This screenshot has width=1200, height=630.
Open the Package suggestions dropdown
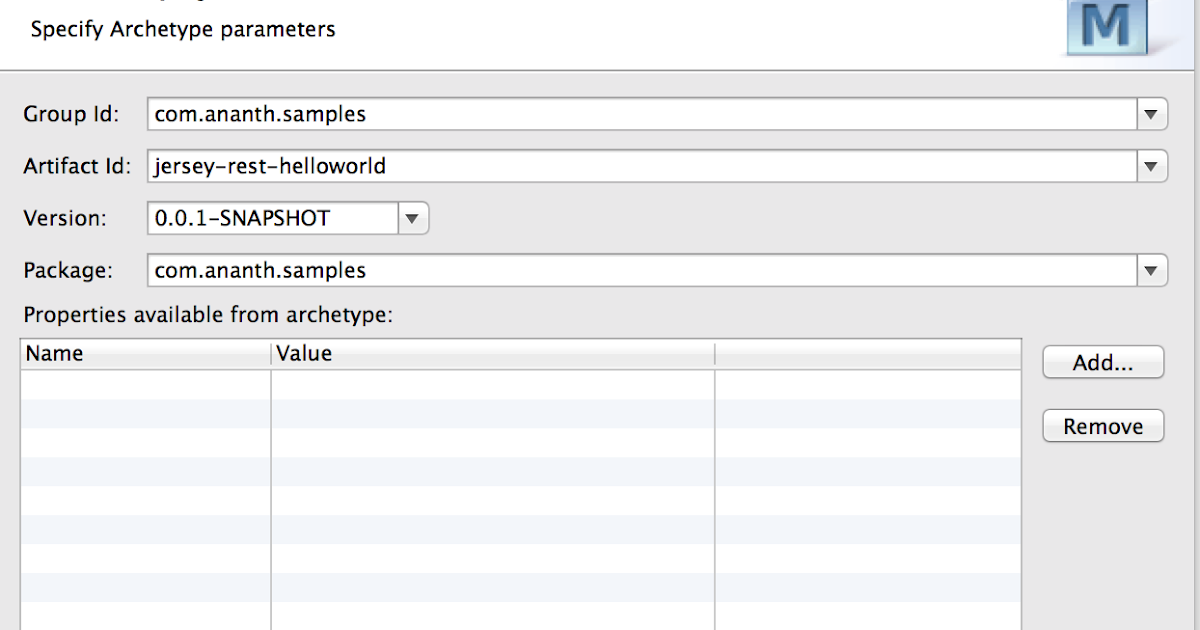(1152, 270)
